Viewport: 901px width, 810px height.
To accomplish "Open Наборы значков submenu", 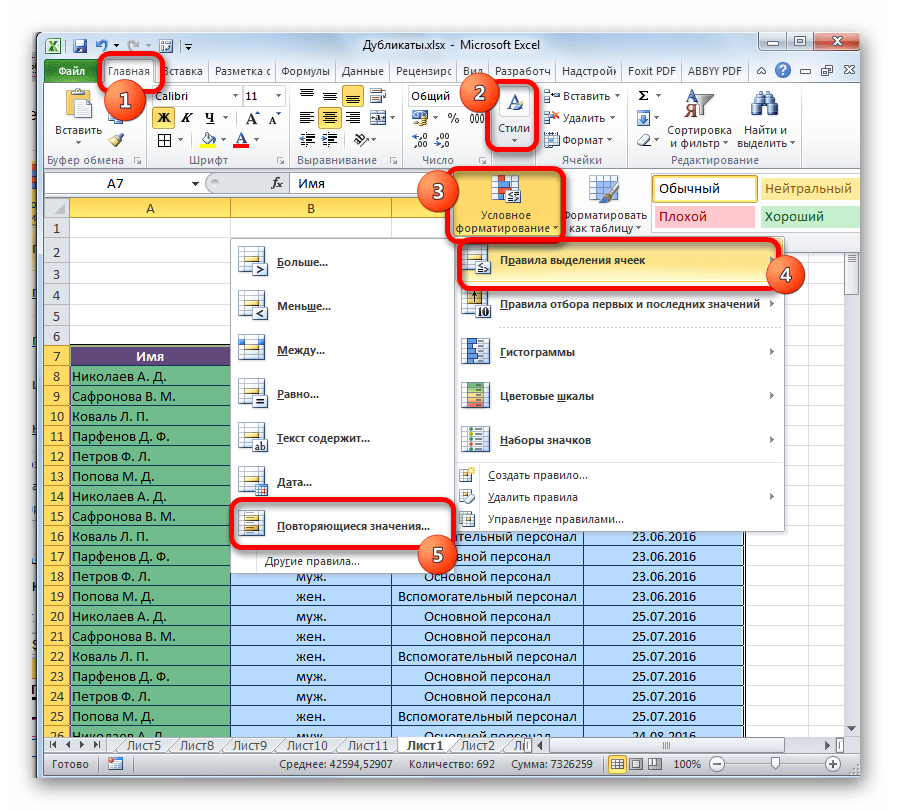I will click(x=621, y=441).
